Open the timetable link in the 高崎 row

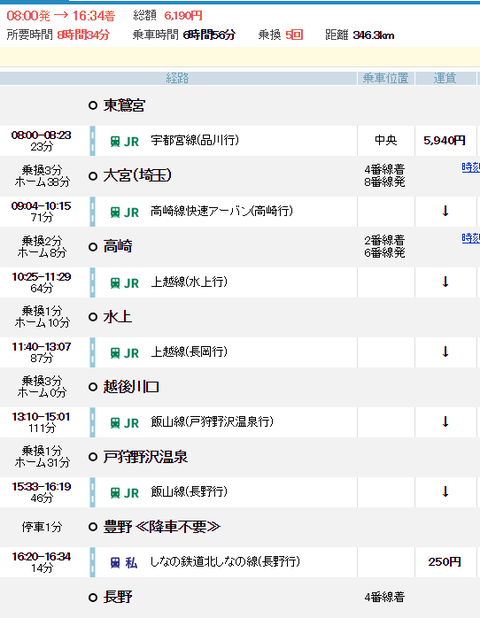(471, 238)
